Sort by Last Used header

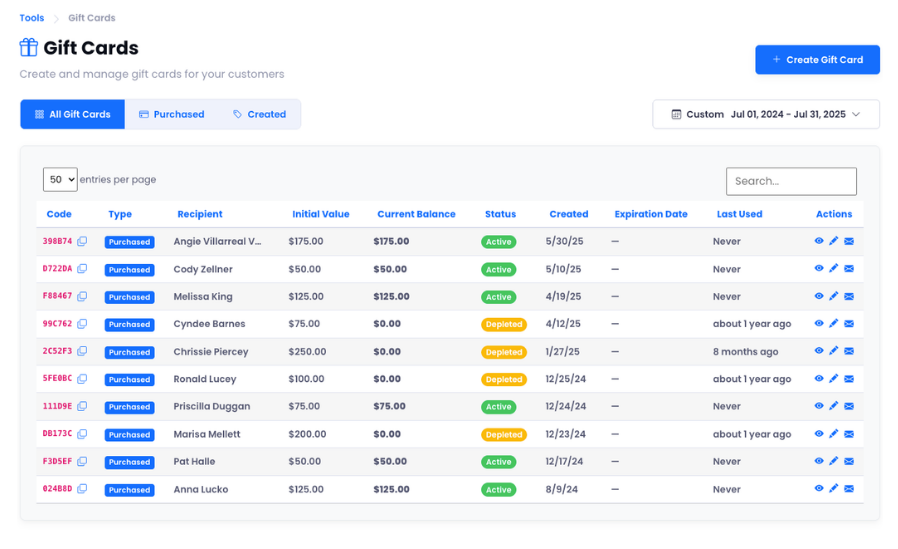[739, 214]
